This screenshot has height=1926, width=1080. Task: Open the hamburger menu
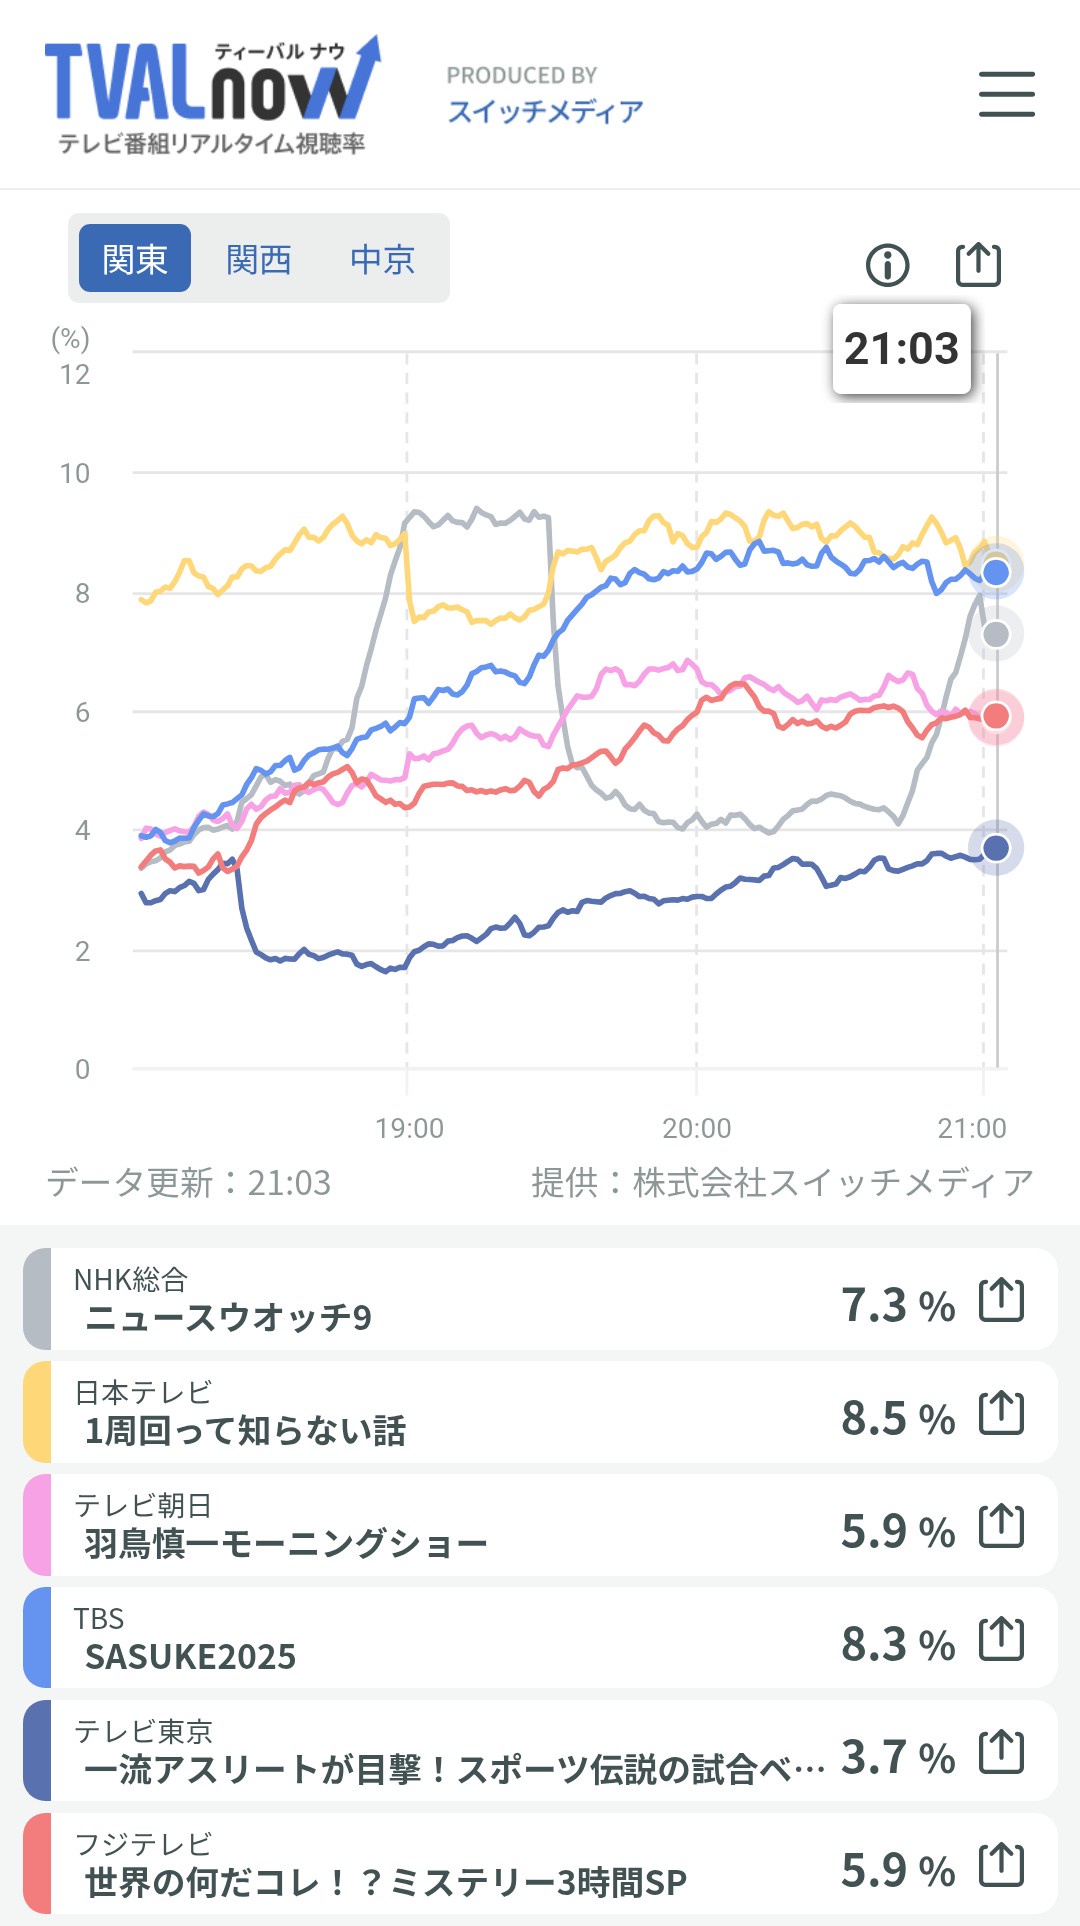coord(1006,94)
